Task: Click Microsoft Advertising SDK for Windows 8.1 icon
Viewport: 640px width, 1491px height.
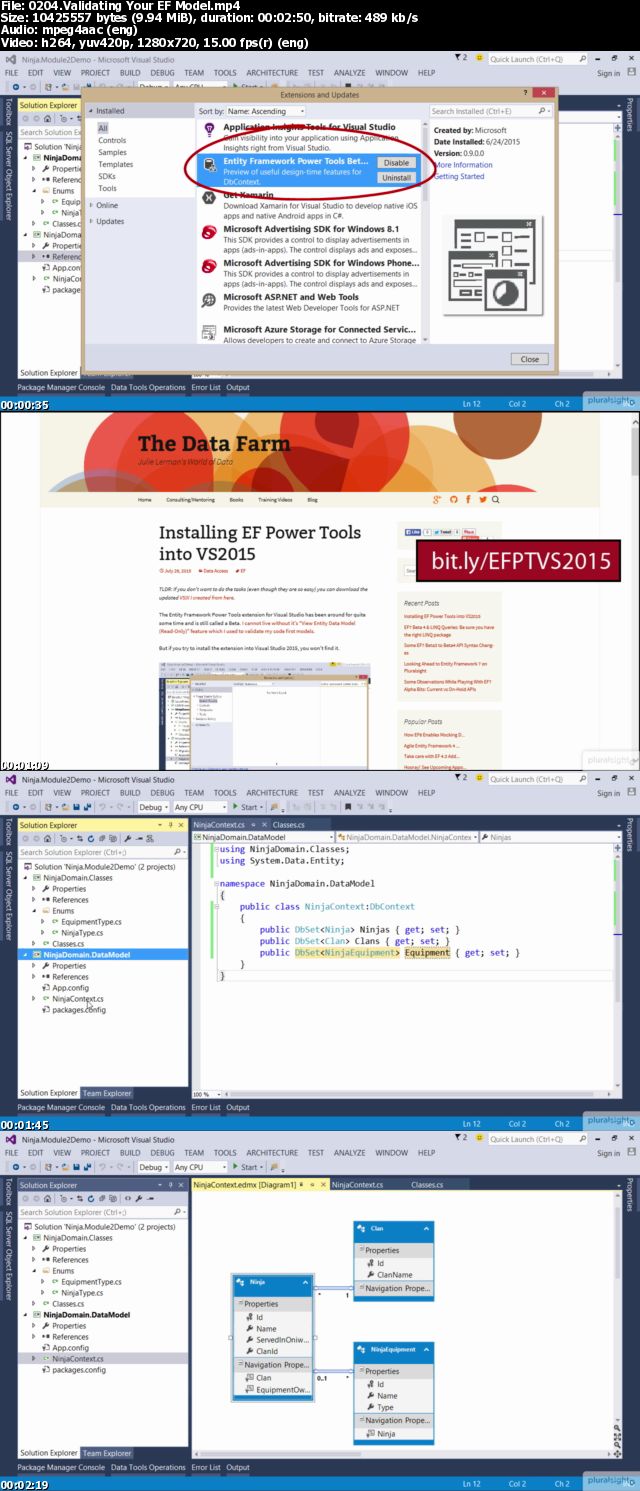Action: 209,233
